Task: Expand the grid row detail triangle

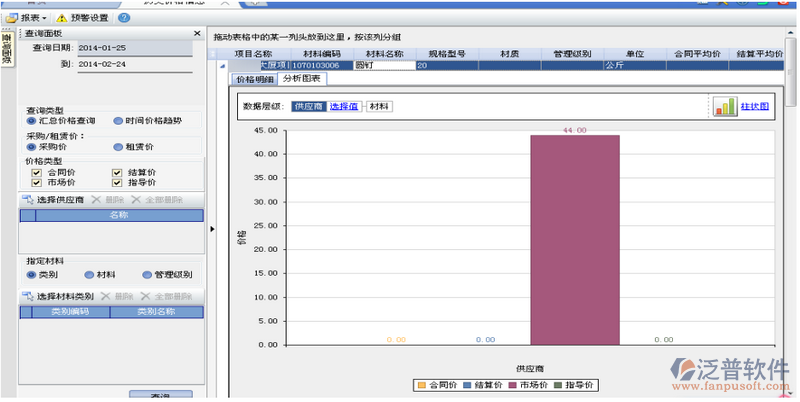Action: (x=222, y=65)
